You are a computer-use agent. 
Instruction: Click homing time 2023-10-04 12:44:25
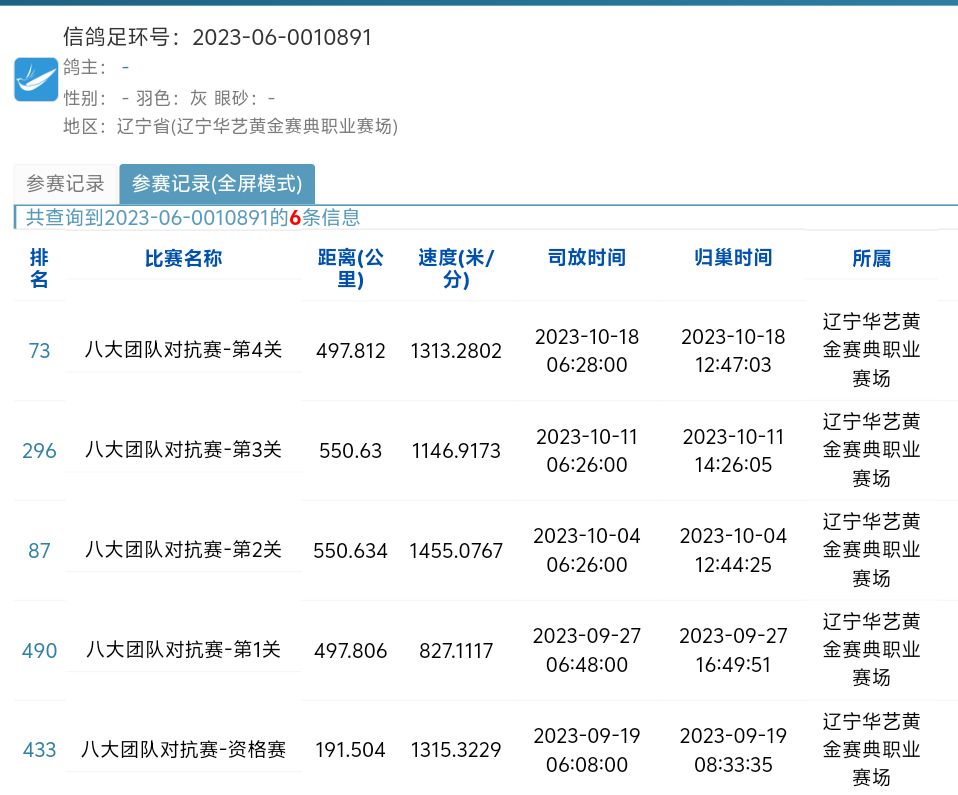[x=733, y=550]
